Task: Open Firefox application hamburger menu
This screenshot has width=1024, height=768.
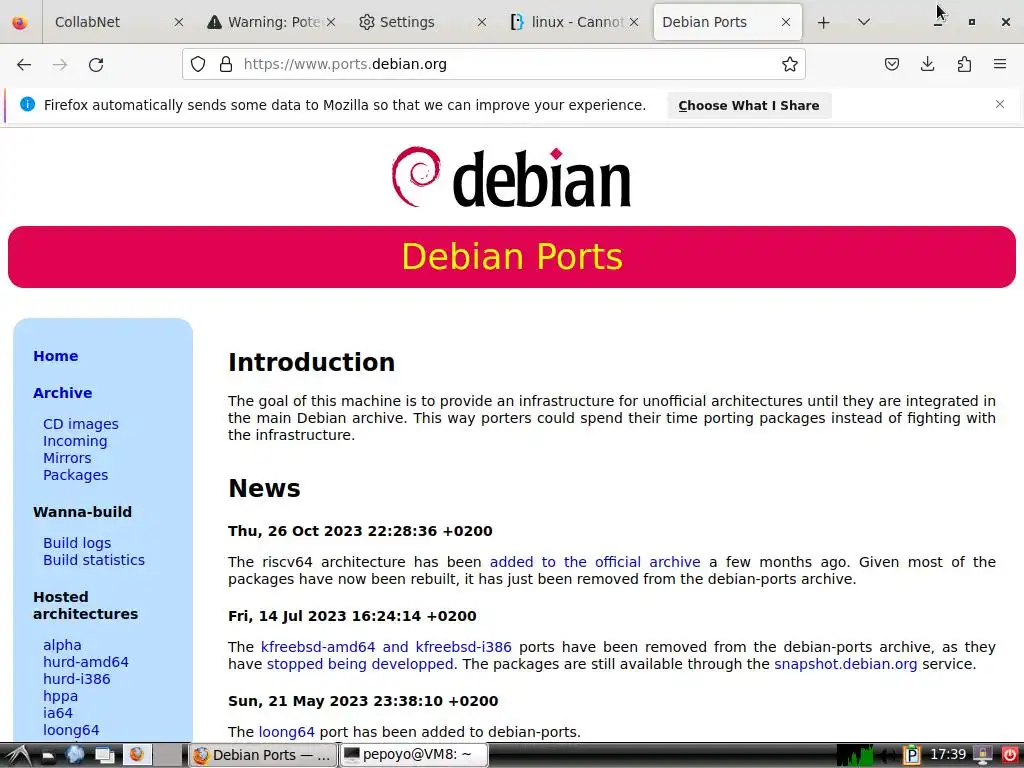Action: pos(1000,64)
